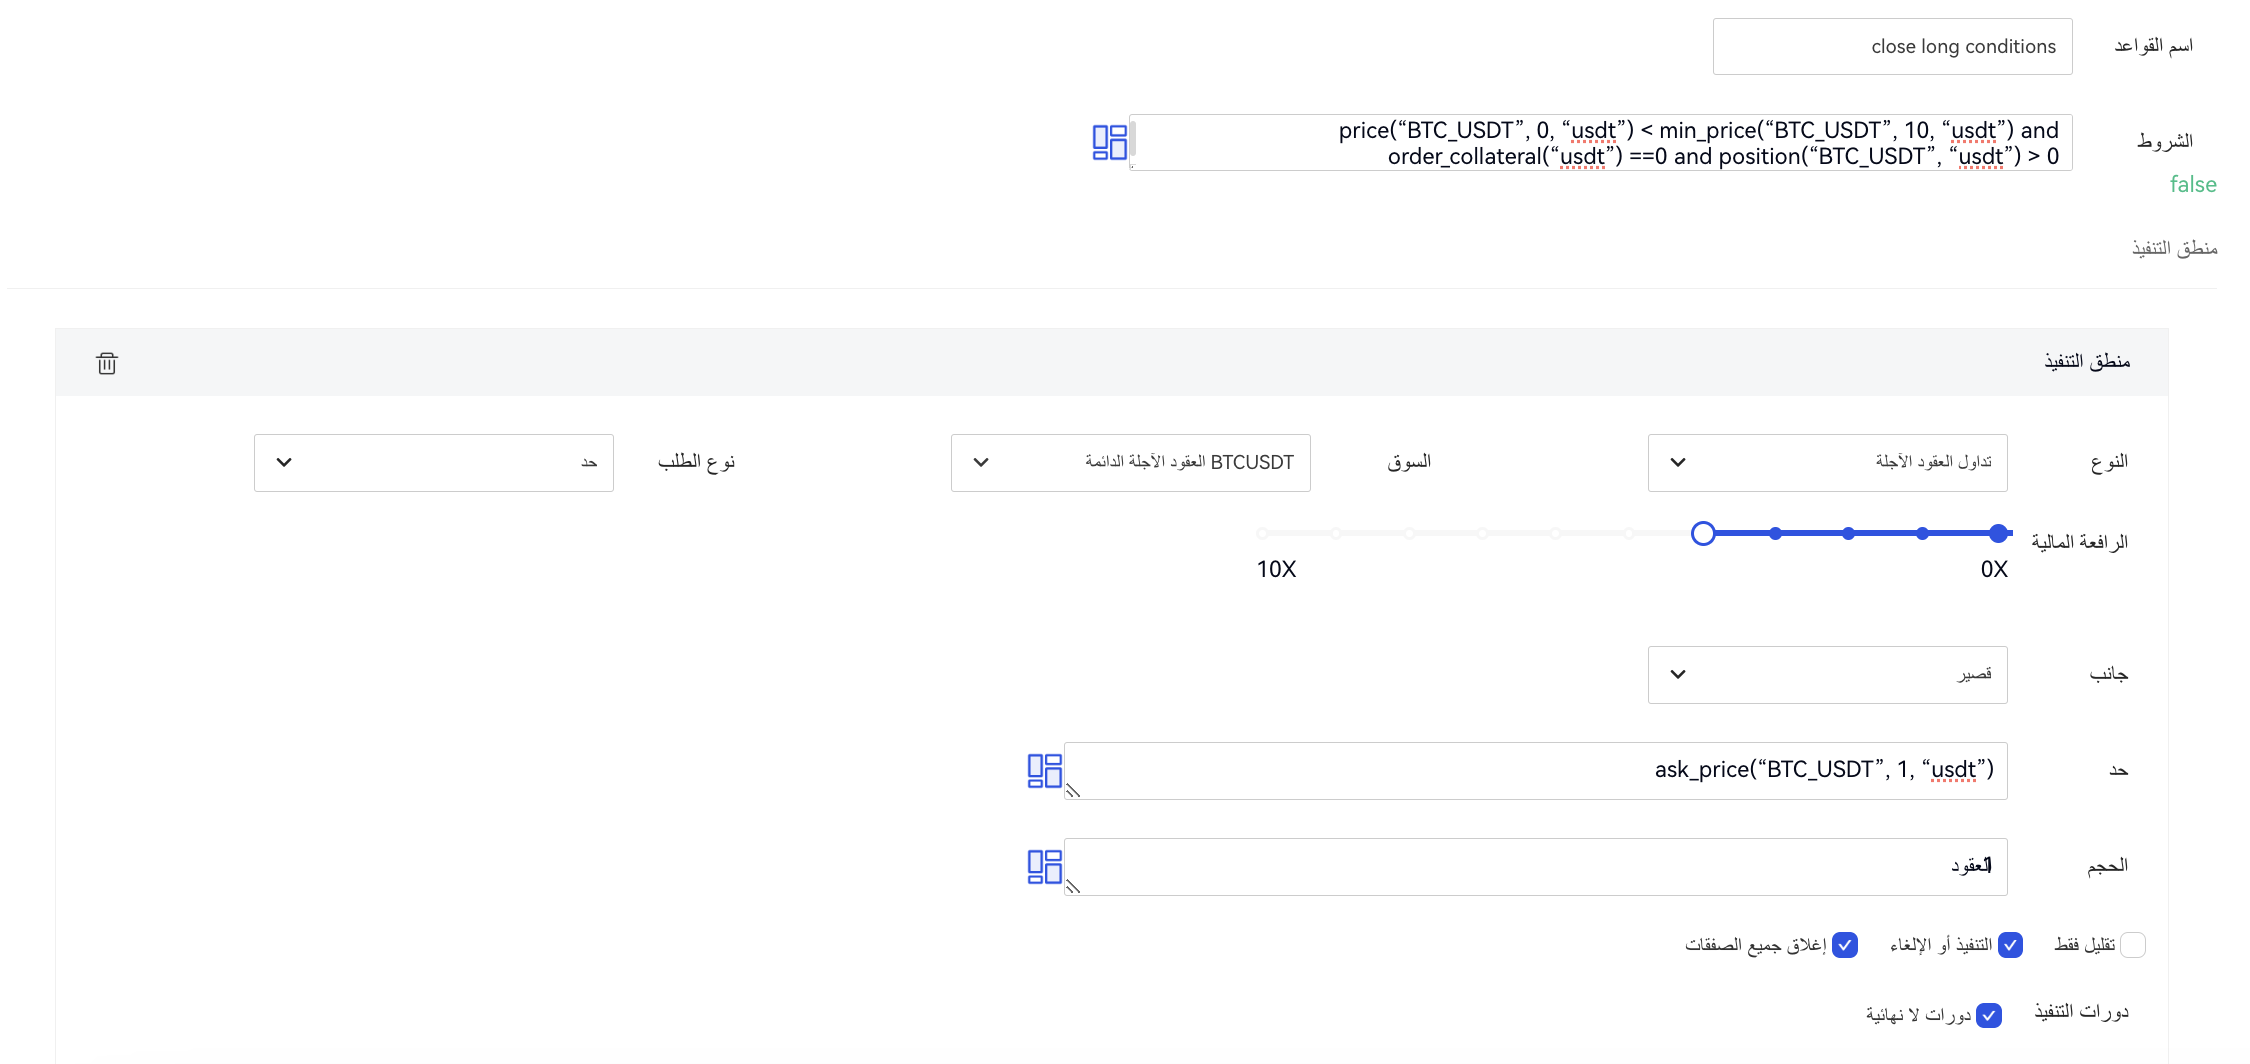
Task: Delete the execution logic block via trash icon
Action: point(107,363)
